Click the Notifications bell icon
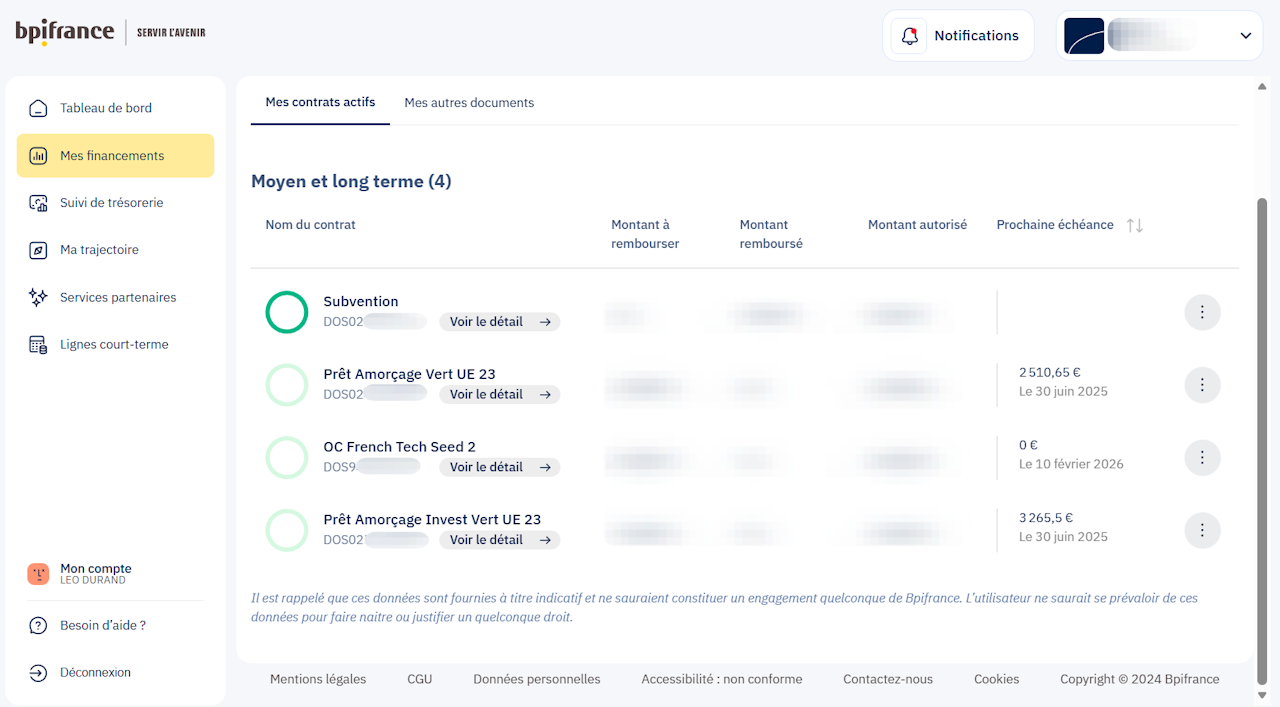This screenshot has height=707, width=1280. coord(909,36)
